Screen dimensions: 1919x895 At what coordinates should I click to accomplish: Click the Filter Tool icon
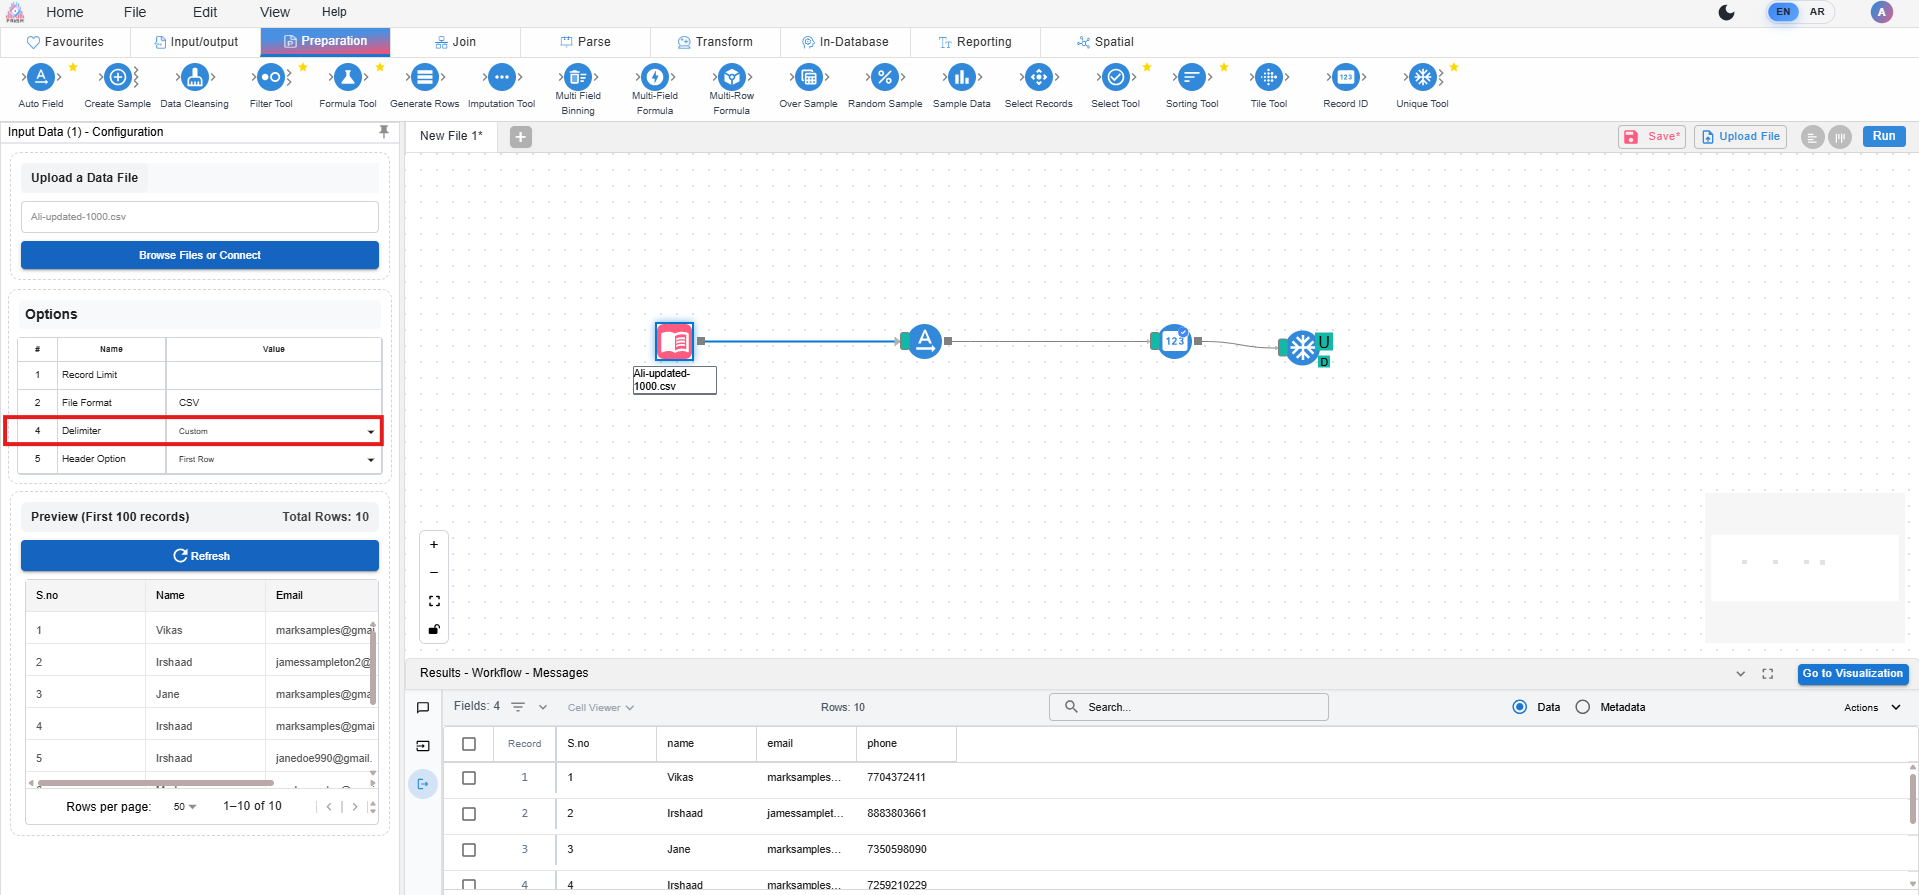click(x=271, y=78)
